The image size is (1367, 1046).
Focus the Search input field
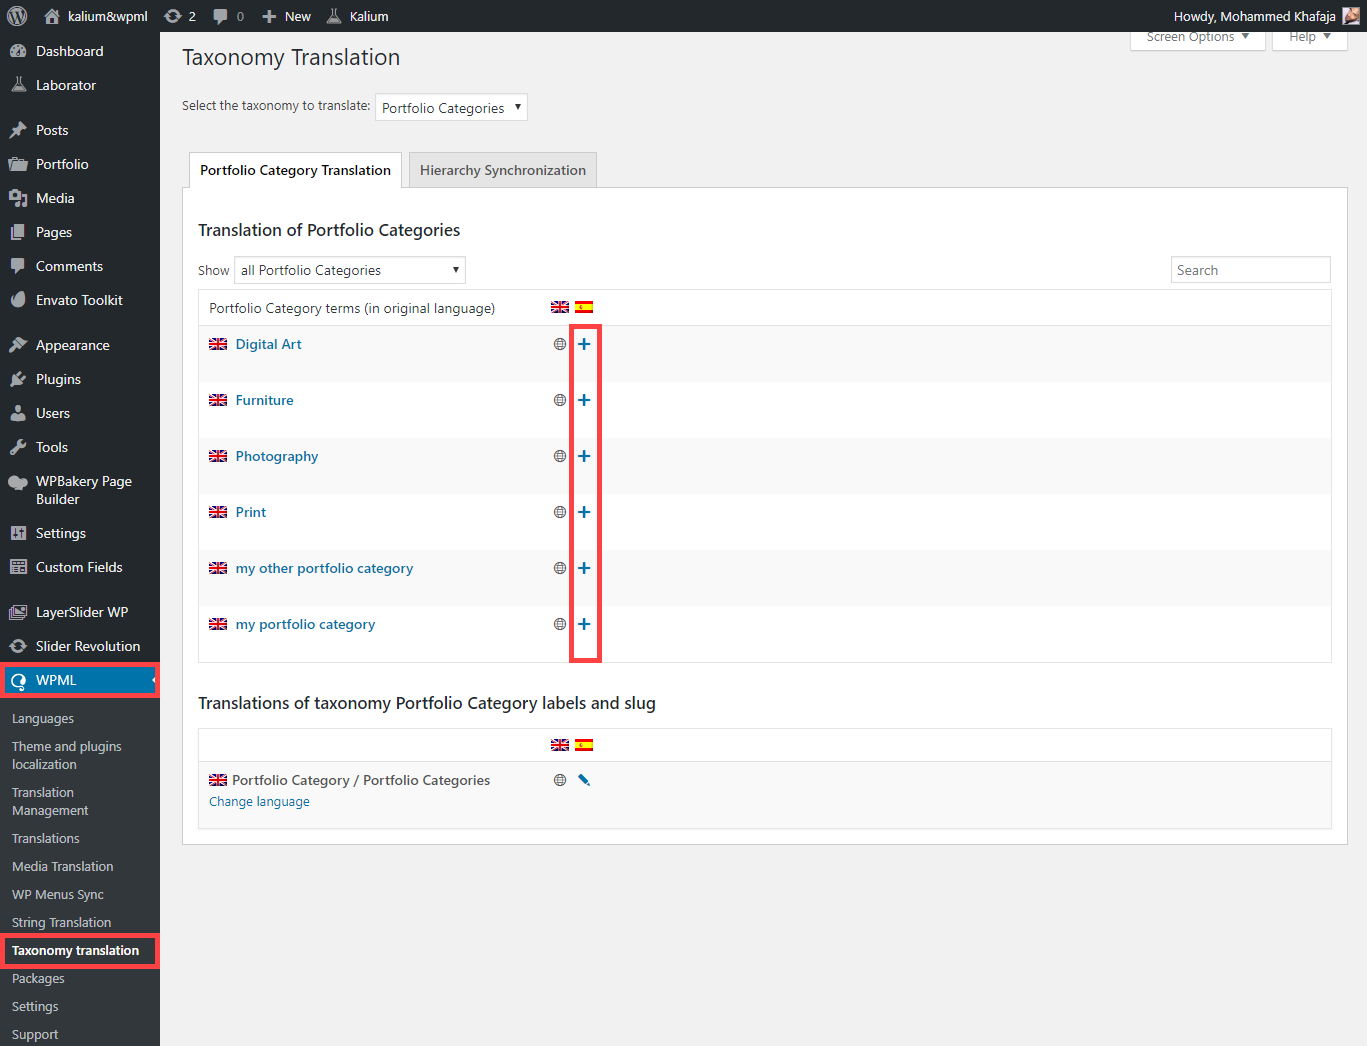(x=1250, y=270)
